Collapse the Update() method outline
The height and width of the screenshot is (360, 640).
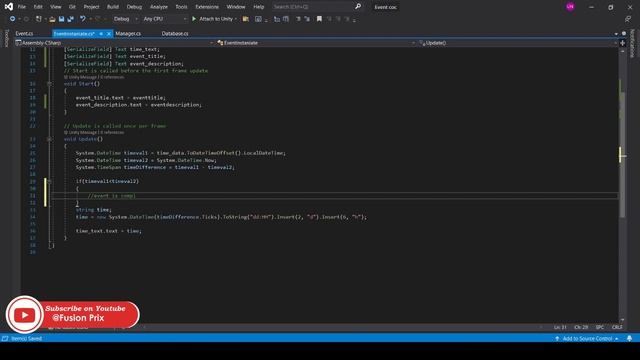pos(49,139)
